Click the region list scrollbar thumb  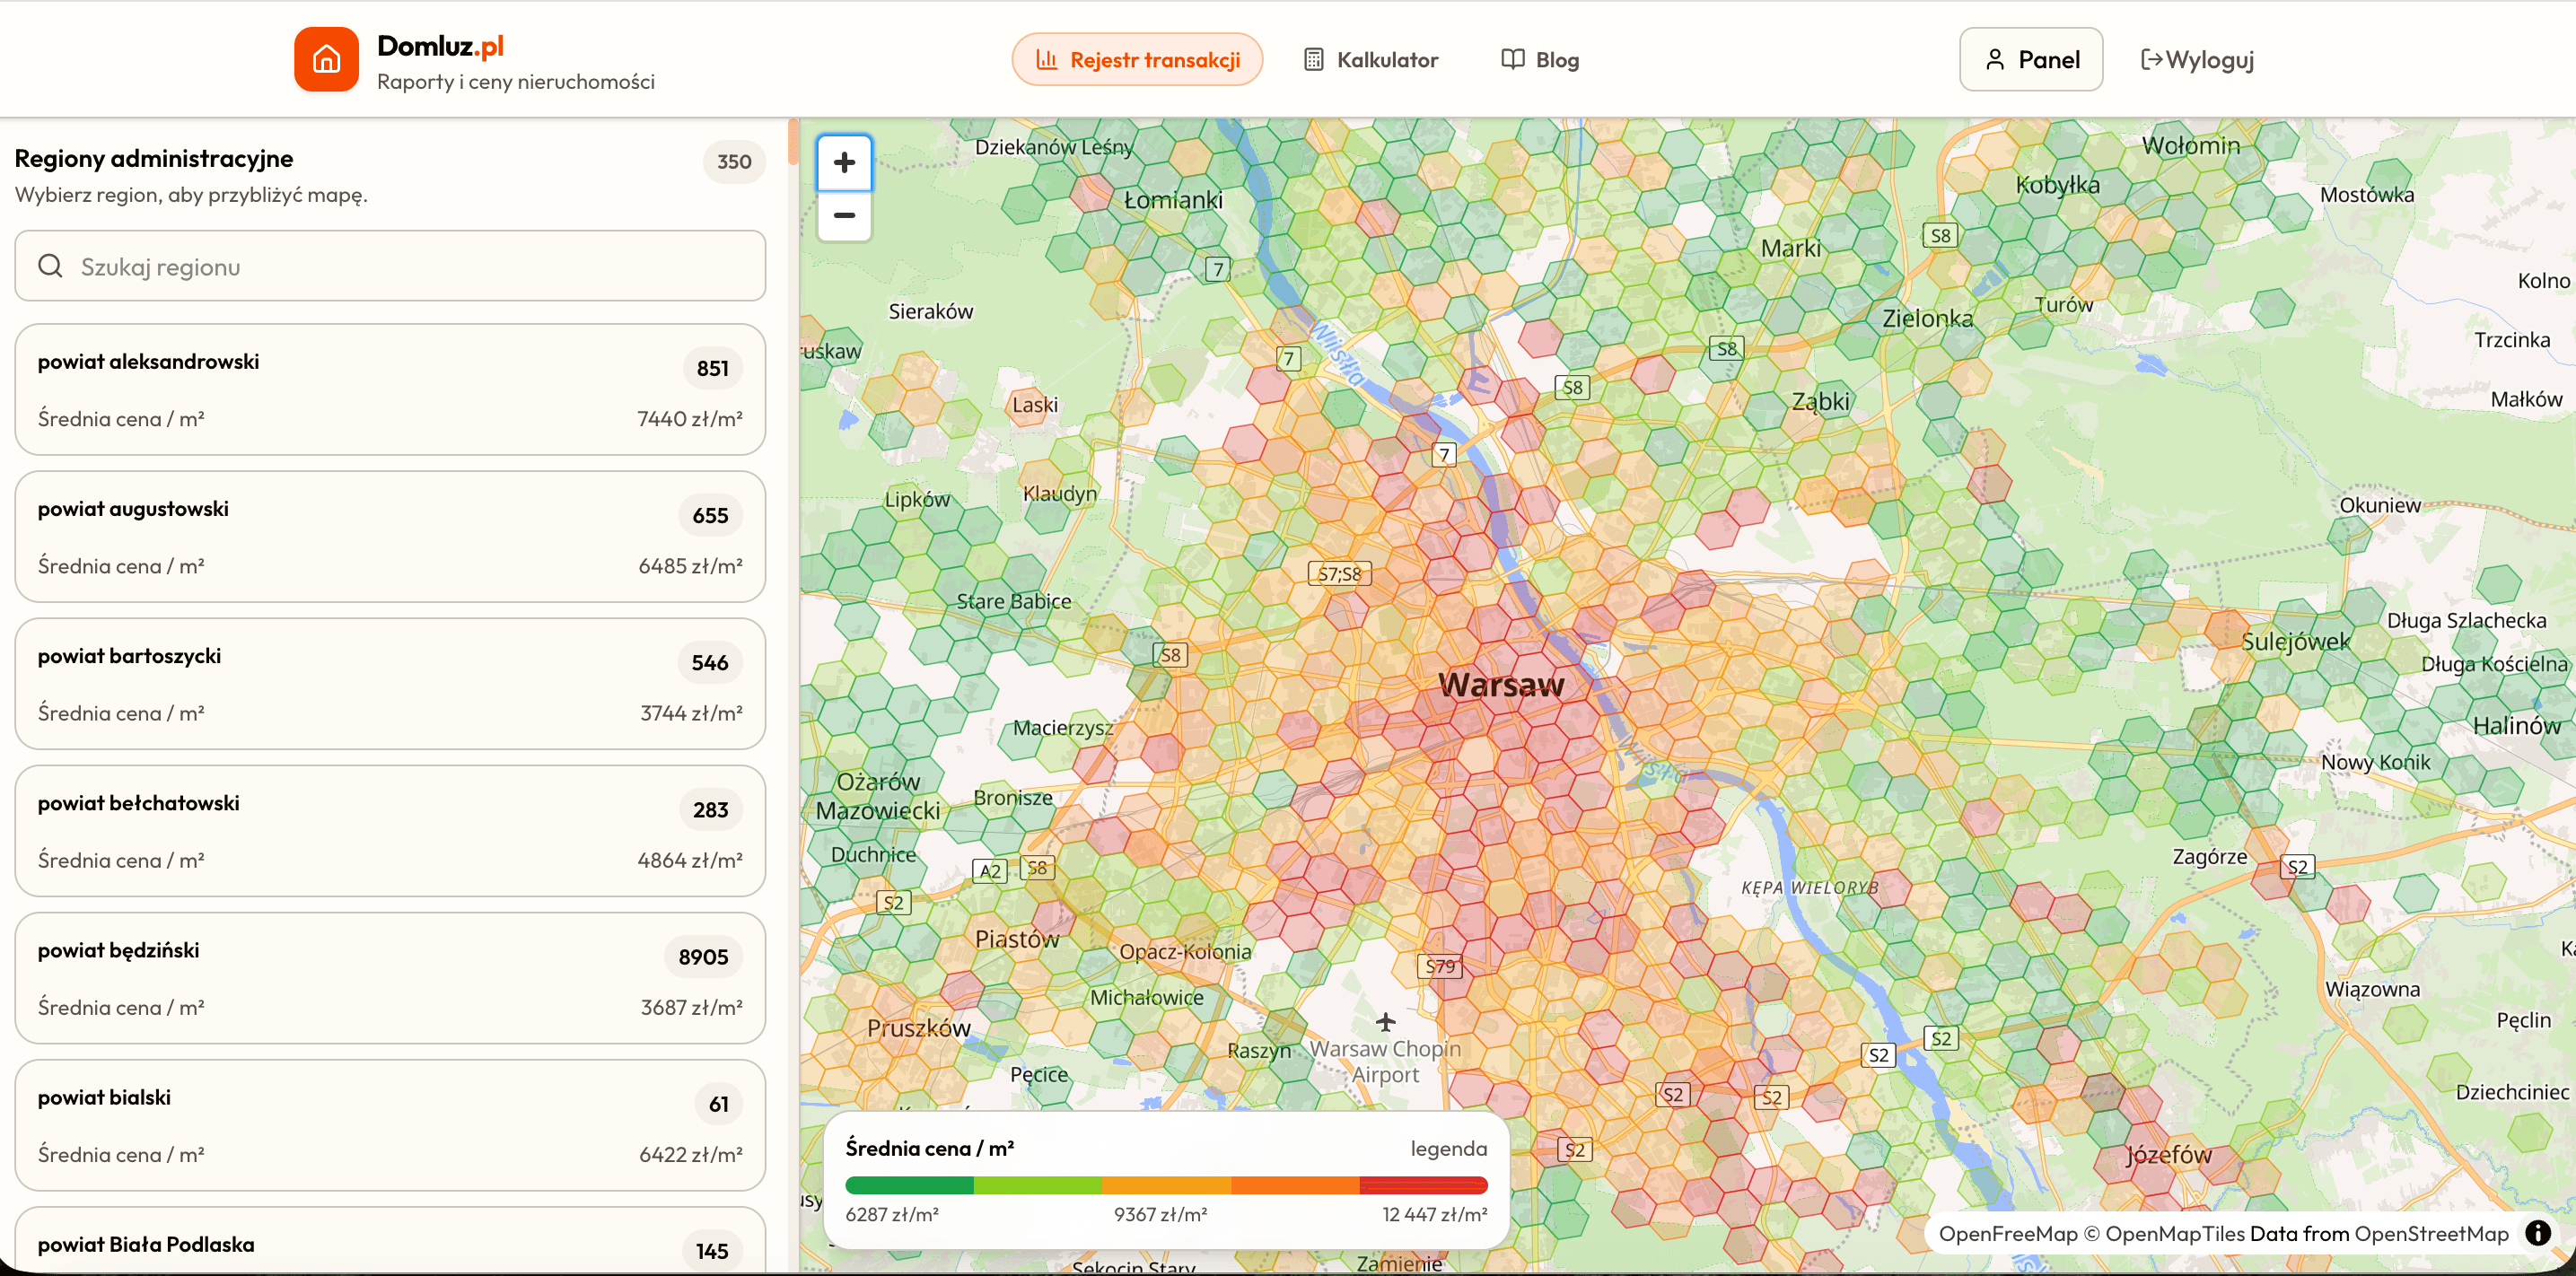tap(793, 141)
